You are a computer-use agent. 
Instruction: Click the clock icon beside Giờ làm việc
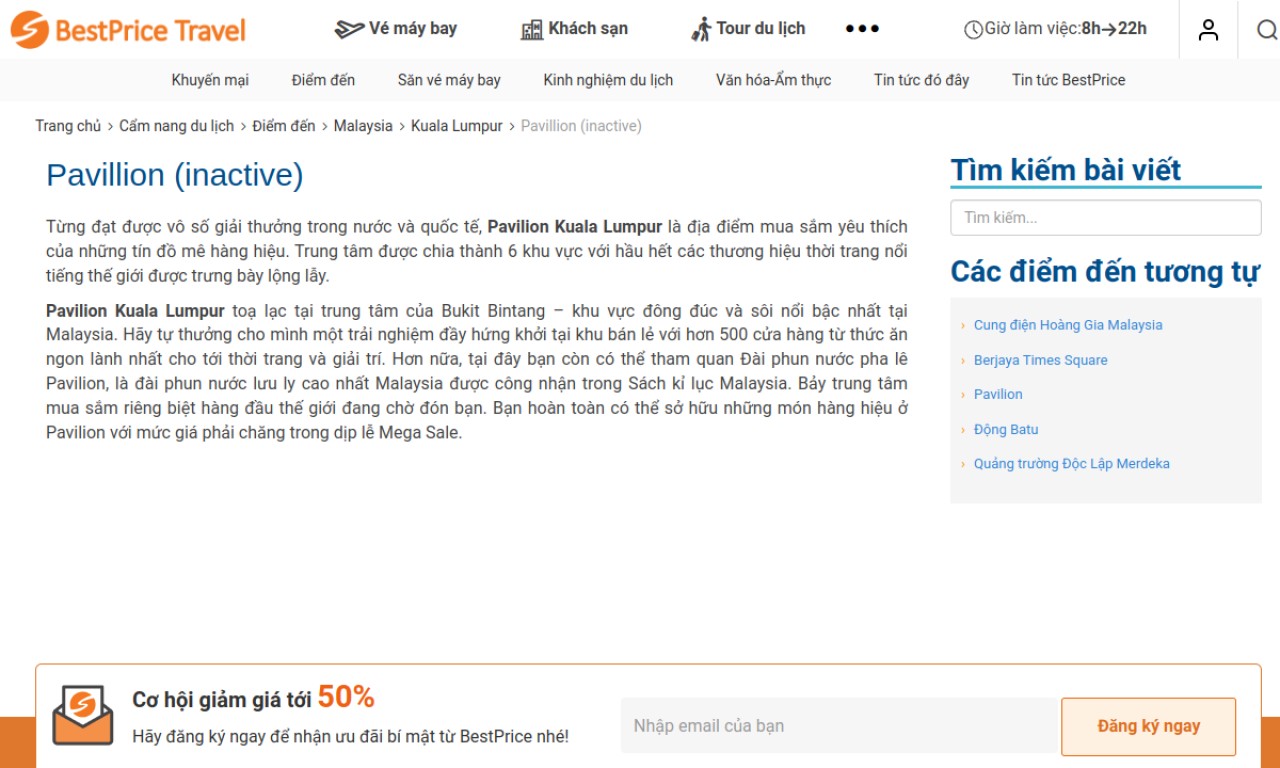coord(973,30)
